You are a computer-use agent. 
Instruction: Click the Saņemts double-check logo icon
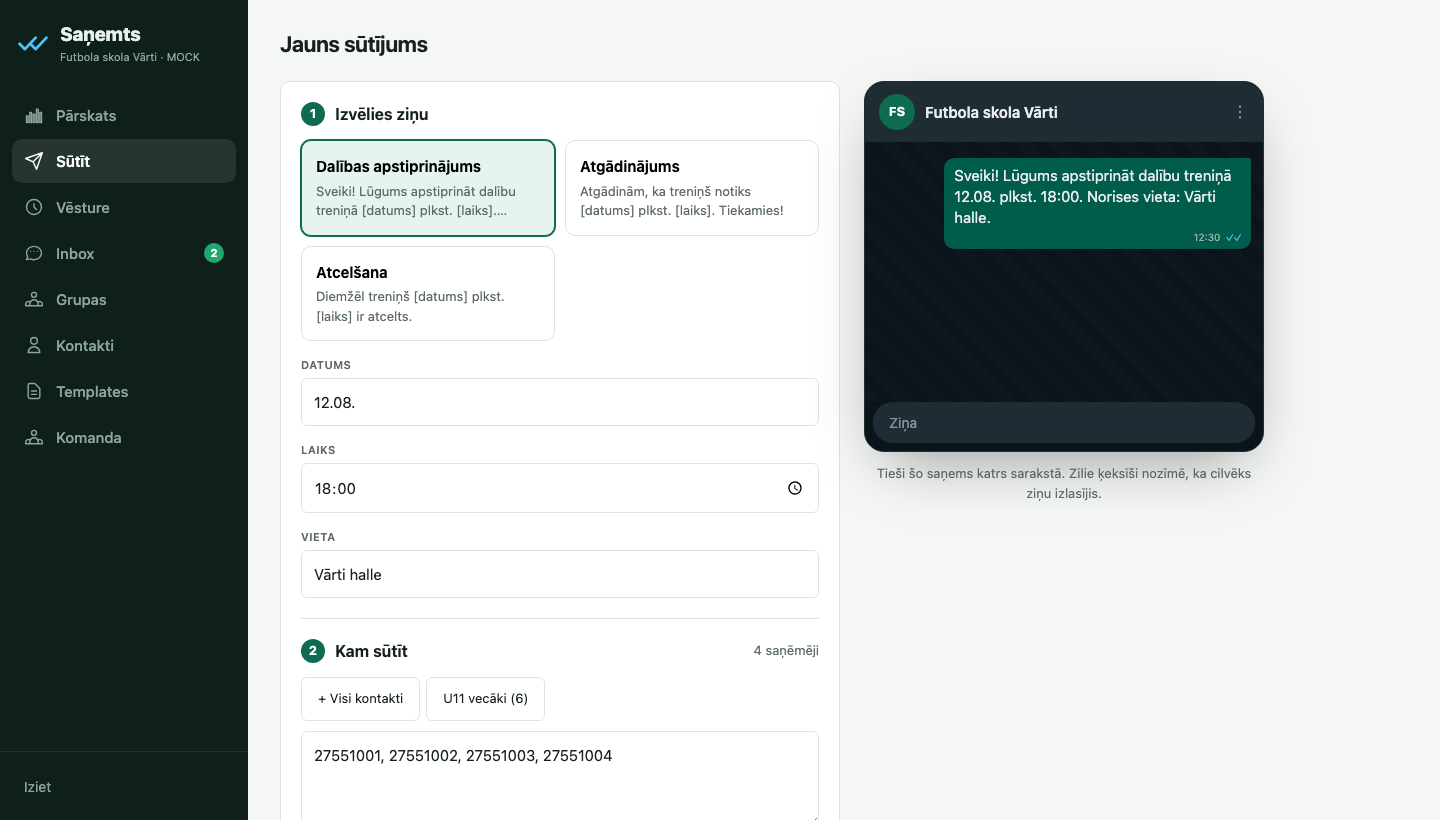pyautogui.click(x=33, y=44)
